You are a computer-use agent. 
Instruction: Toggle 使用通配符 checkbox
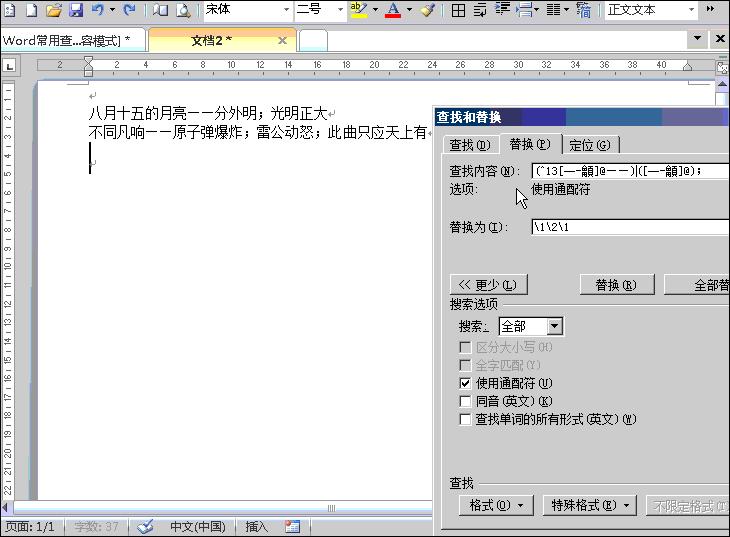pyautogui.click(x=465, y=383)
